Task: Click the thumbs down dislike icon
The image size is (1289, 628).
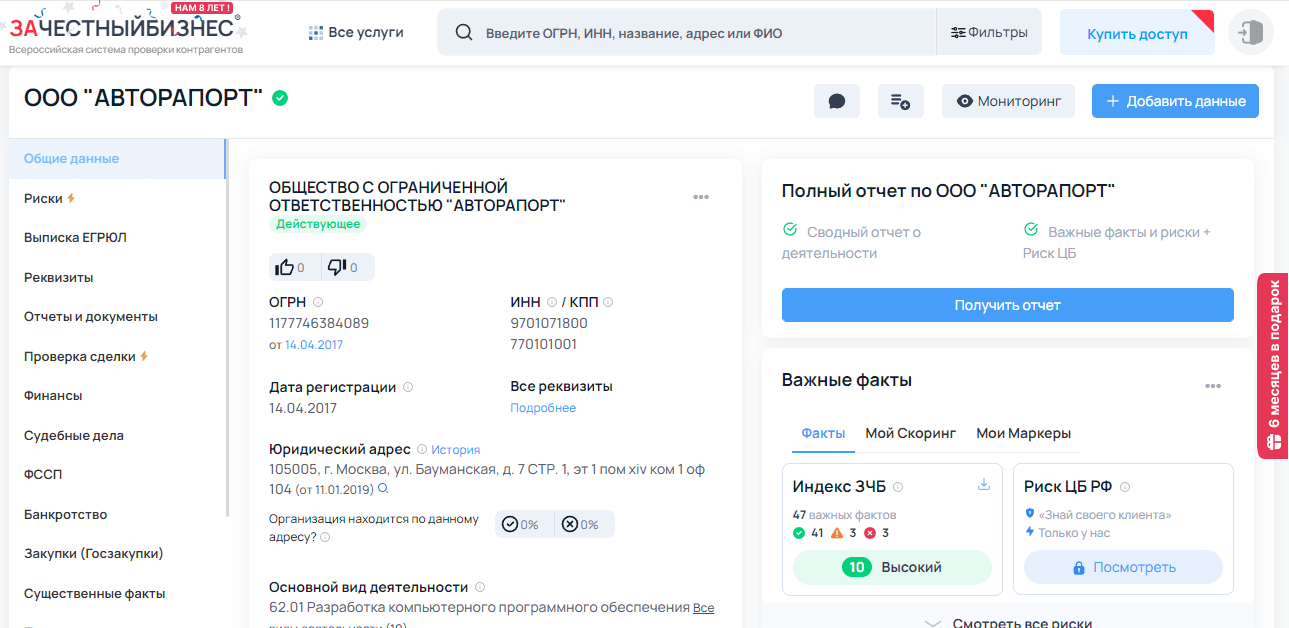Action: (338, 267)
